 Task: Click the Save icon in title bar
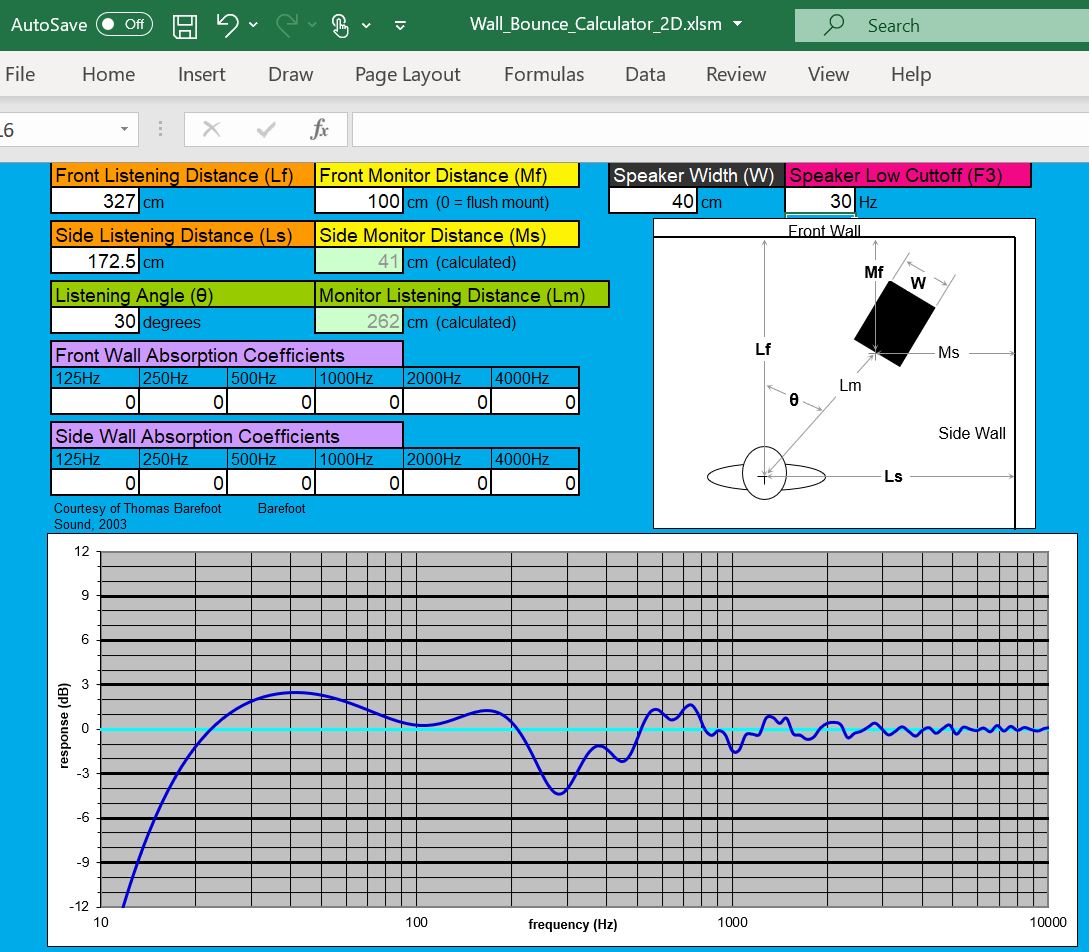click(184, 25)
